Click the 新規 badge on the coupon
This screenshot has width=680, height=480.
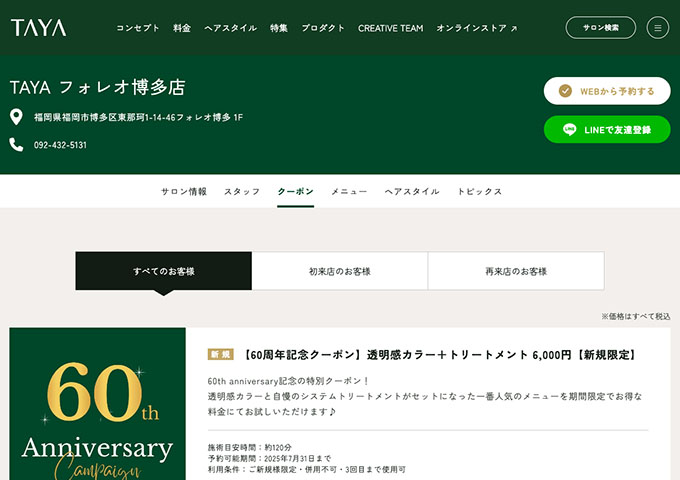pyautogui.click(x=220, y=354)
